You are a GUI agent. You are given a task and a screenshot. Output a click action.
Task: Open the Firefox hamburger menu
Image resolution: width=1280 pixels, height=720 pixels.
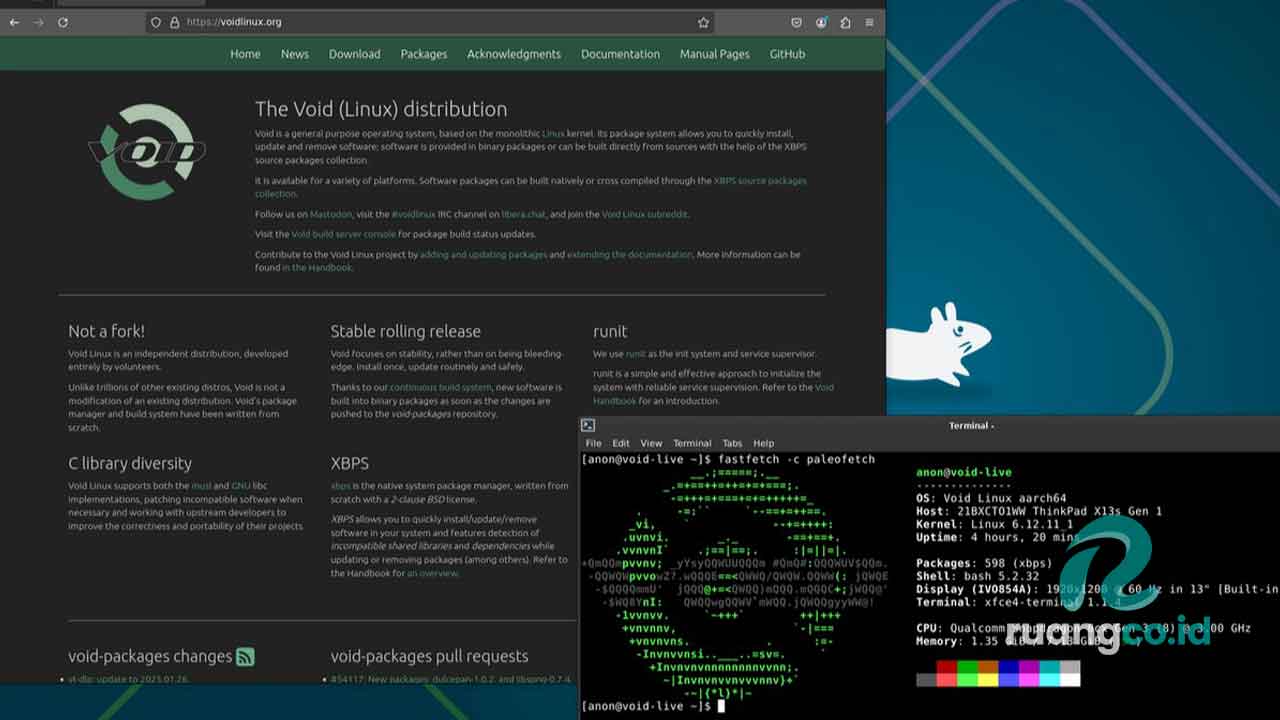pos(869,22)
